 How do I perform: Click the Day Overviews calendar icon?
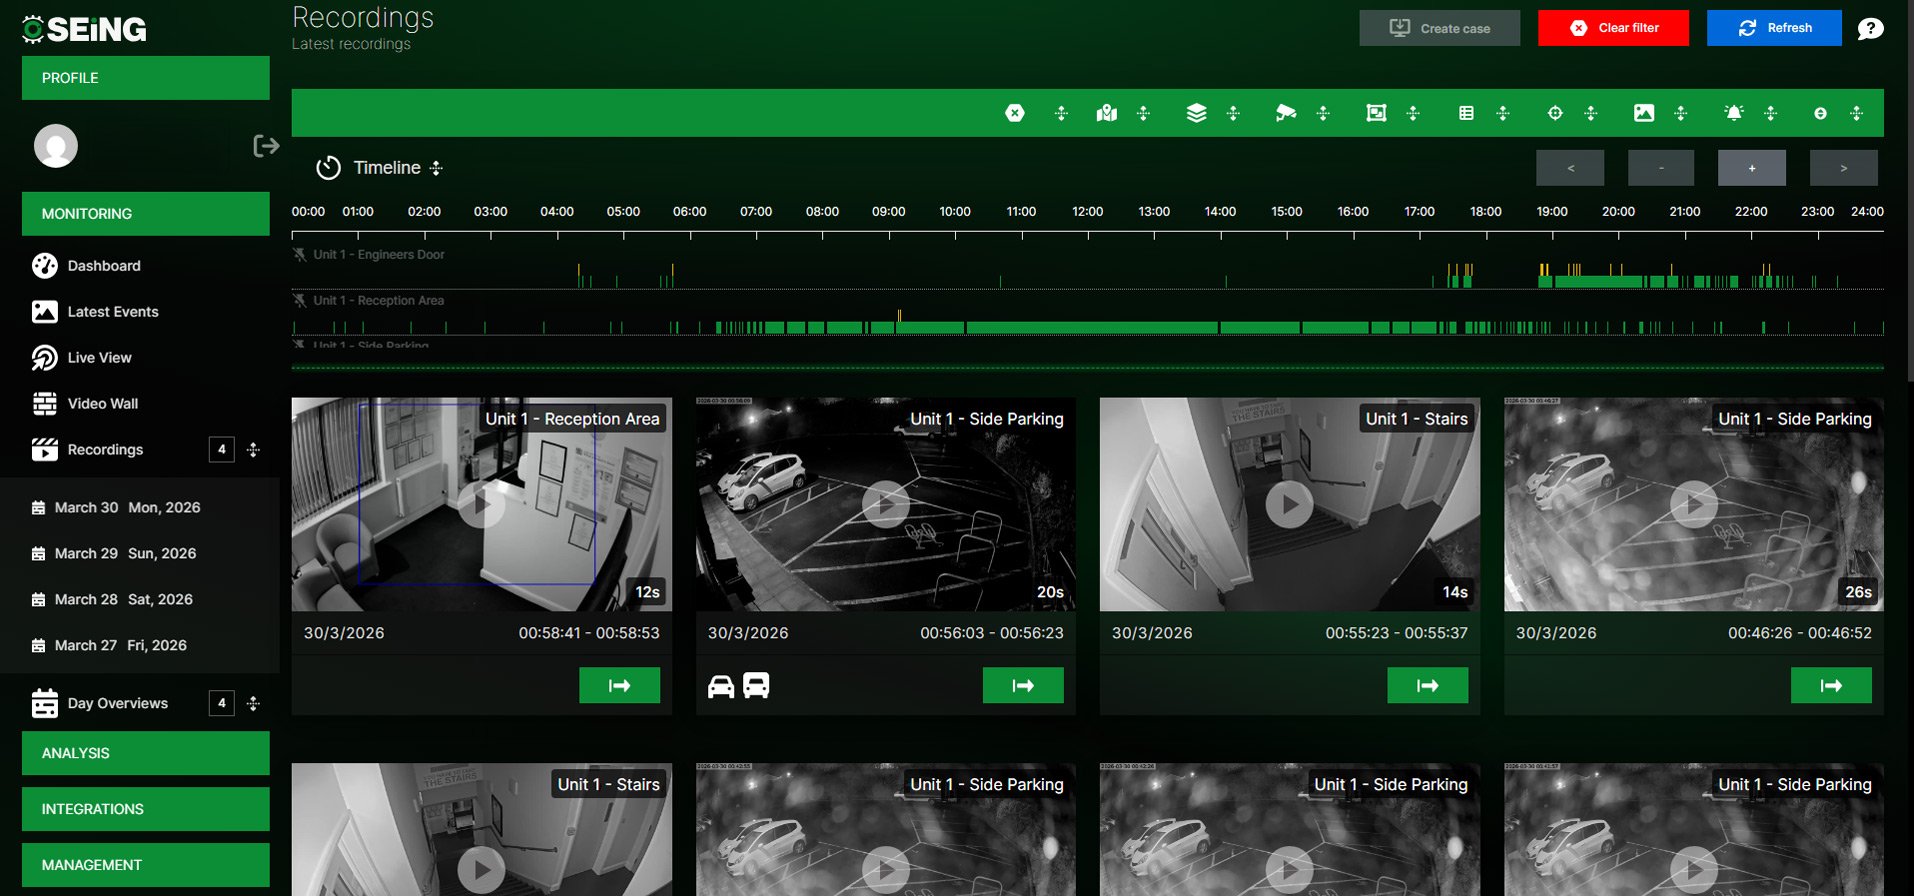tap(45, 704)
